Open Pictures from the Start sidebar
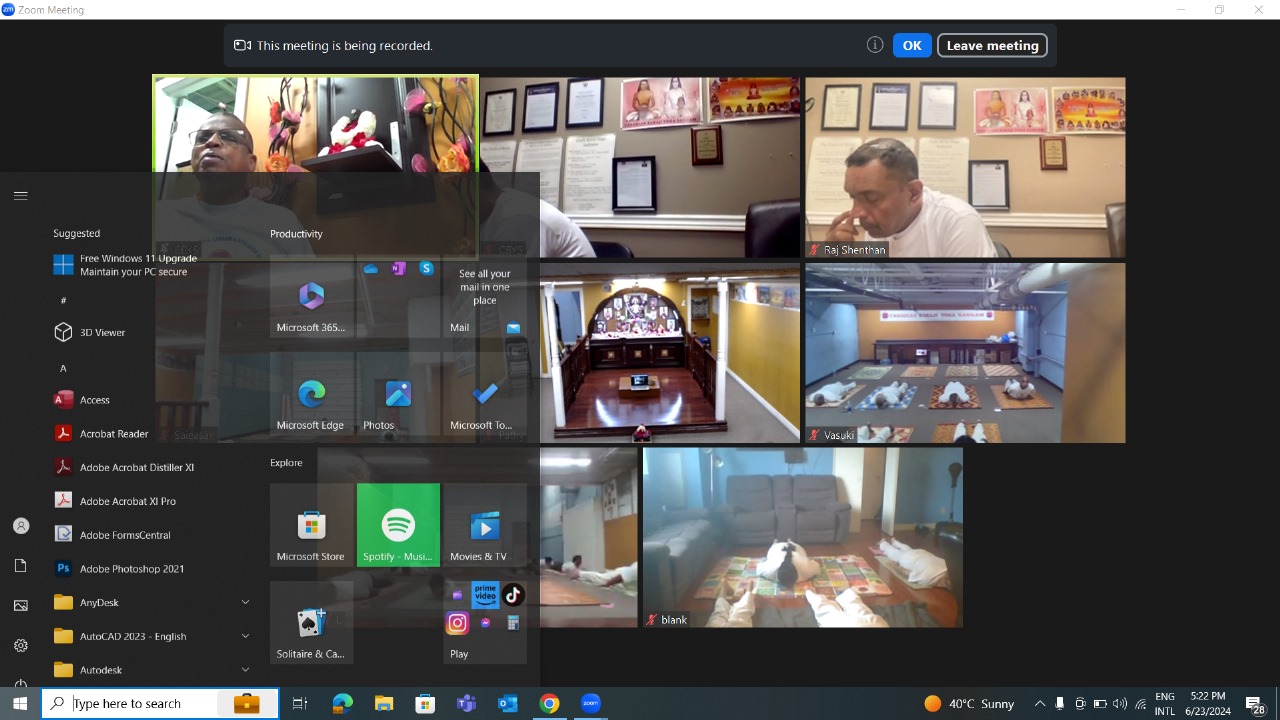Viewport: 1280px width, 720px height. [21, 606]
